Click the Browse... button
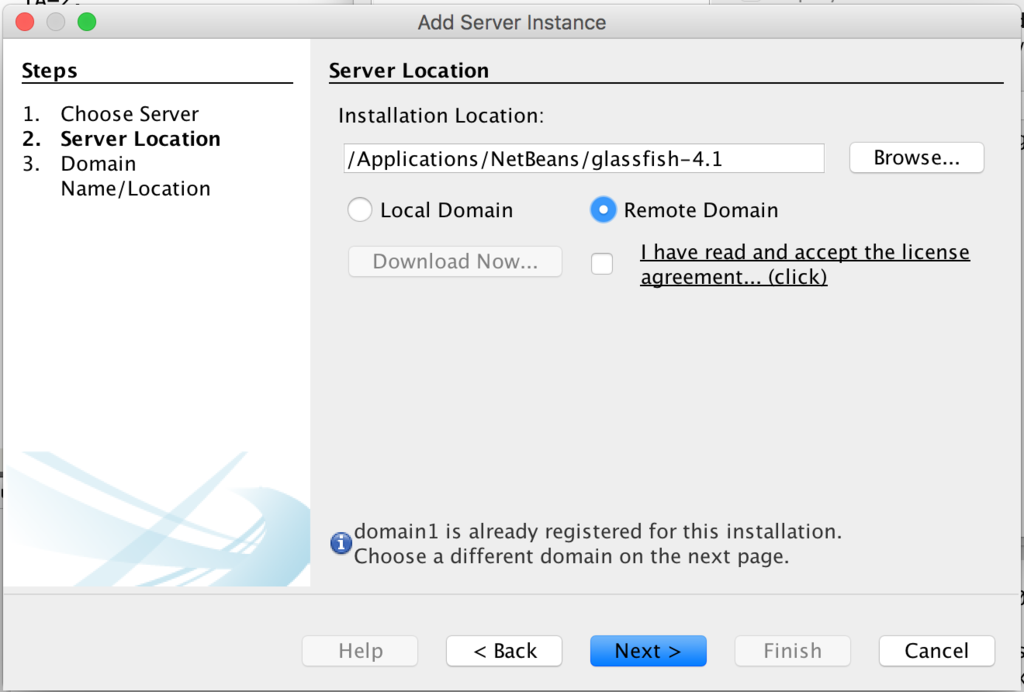1024x692 pixels. point(916,158)
